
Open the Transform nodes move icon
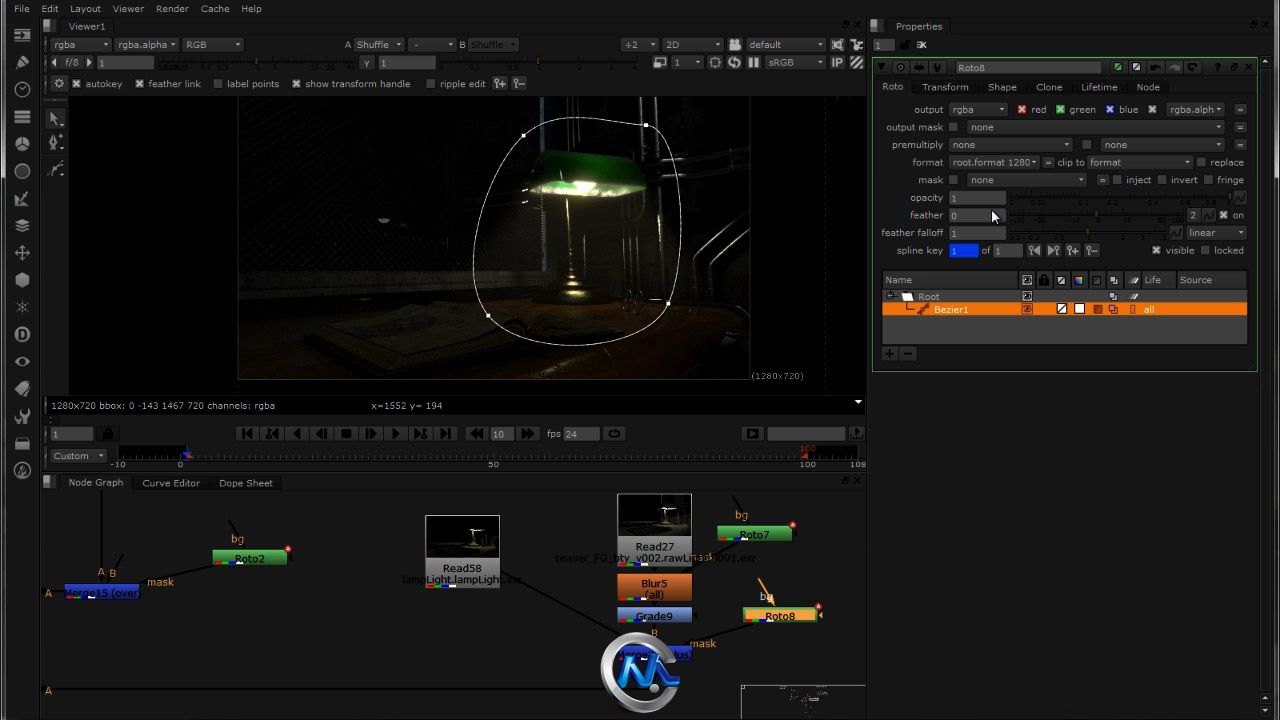pos(22,253)
